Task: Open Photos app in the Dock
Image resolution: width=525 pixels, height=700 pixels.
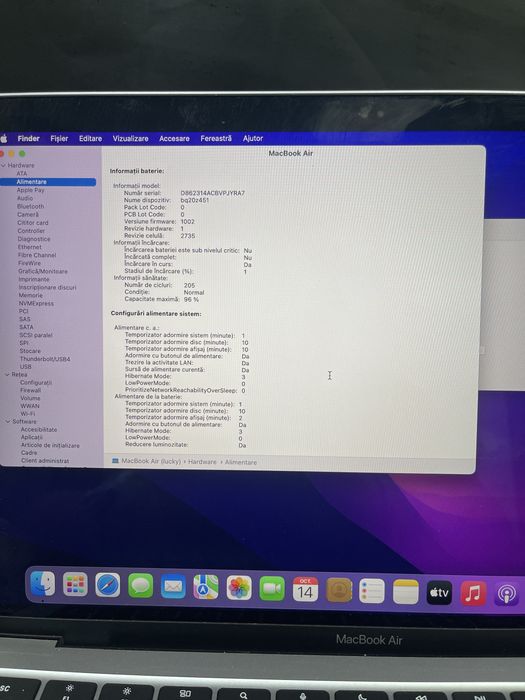Action: (x=239, y=588)
